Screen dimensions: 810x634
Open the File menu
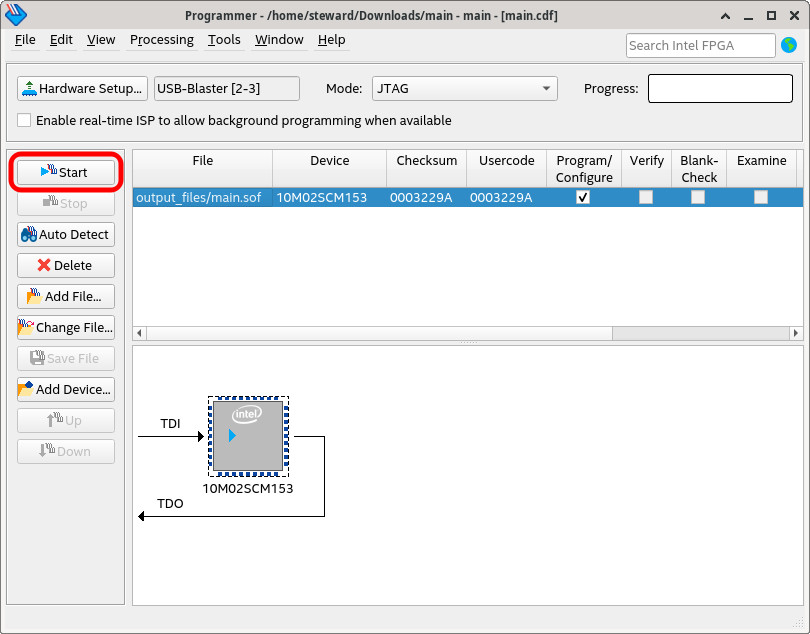25,40
